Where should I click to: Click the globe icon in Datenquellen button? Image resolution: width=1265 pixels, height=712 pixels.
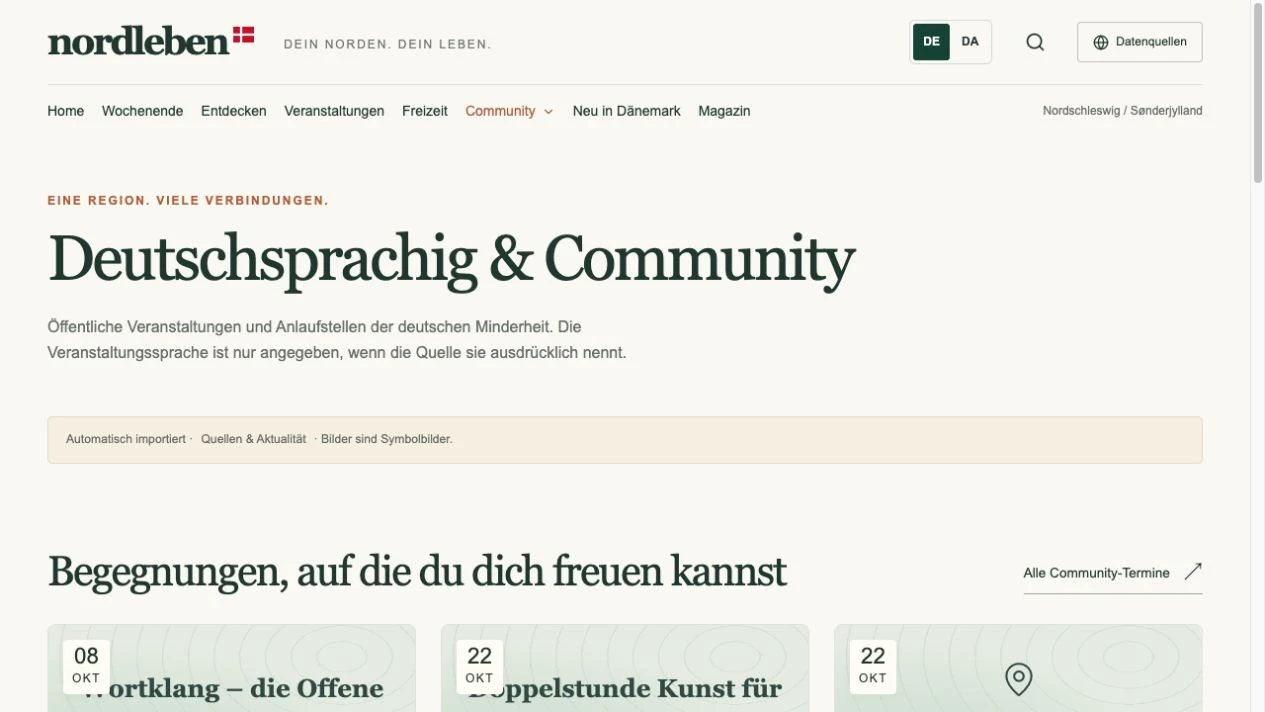1101,42
